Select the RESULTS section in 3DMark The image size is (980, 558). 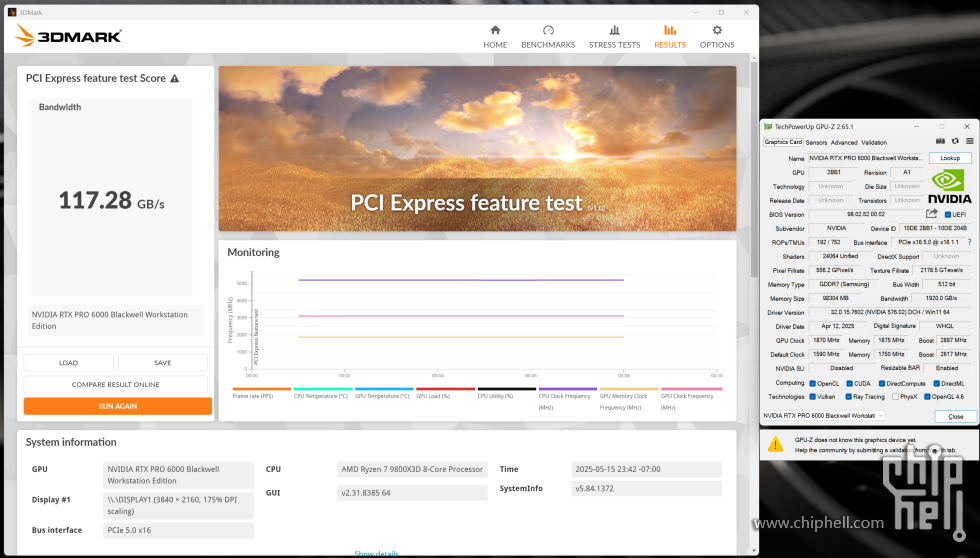(x=670, y=37)
